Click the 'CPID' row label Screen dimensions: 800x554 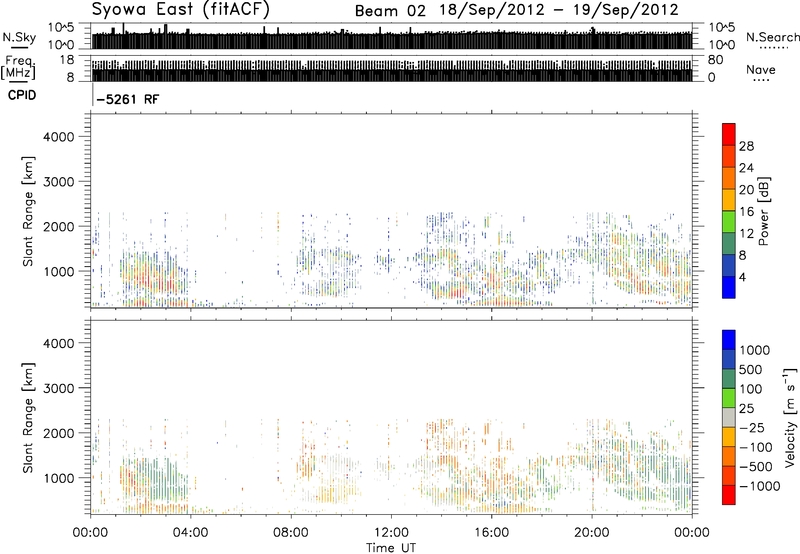click(22, 95)
